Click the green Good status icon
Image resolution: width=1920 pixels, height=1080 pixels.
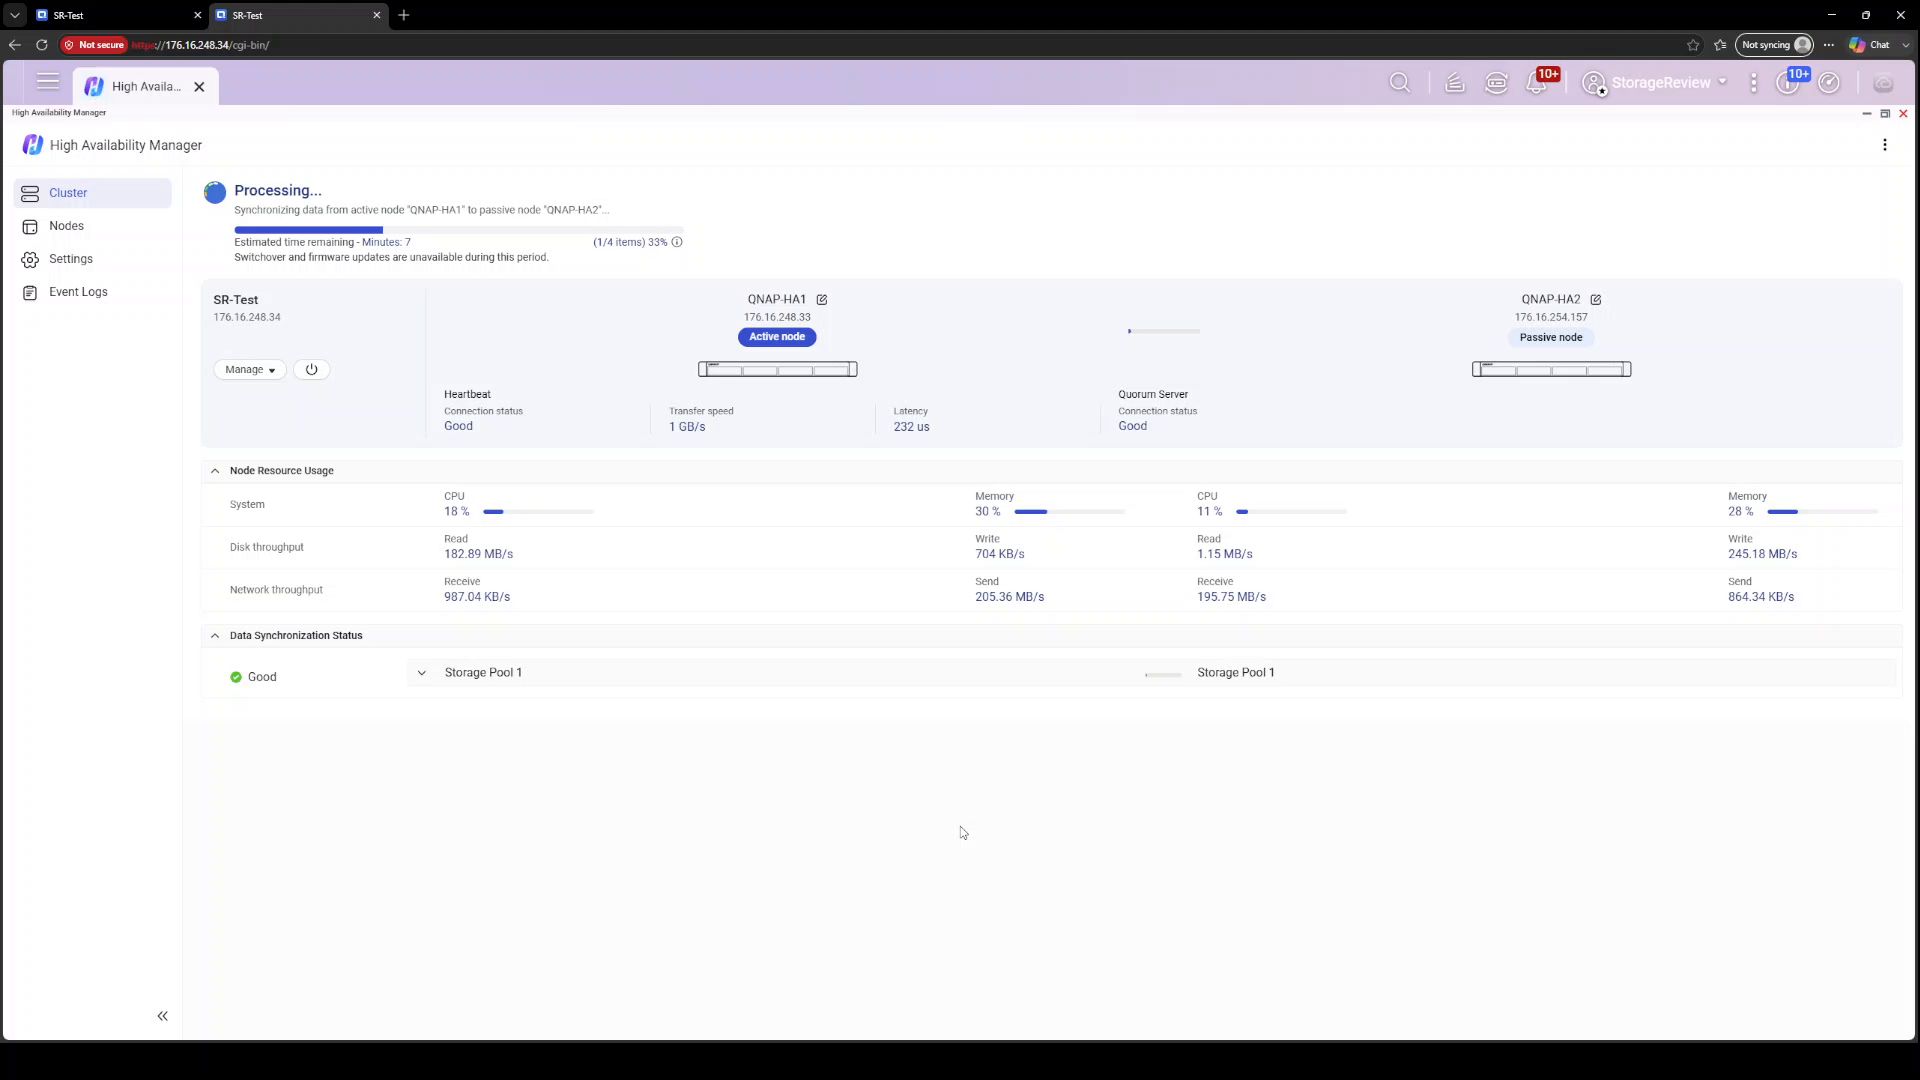(236, 677)
